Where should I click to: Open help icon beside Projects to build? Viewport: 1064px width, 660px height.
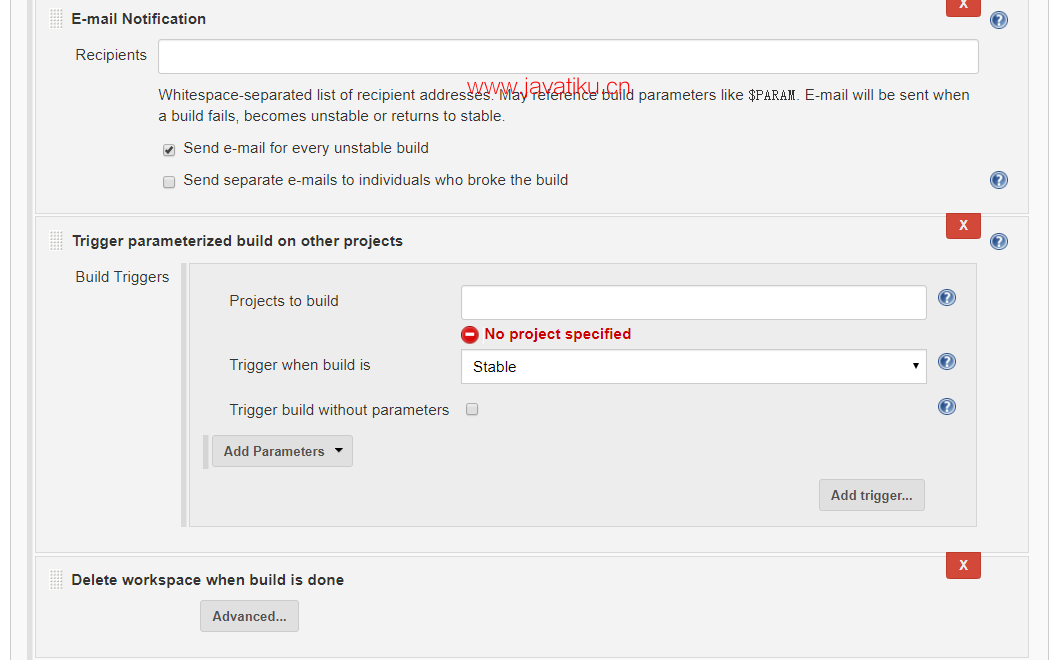(x=947, y=298)
